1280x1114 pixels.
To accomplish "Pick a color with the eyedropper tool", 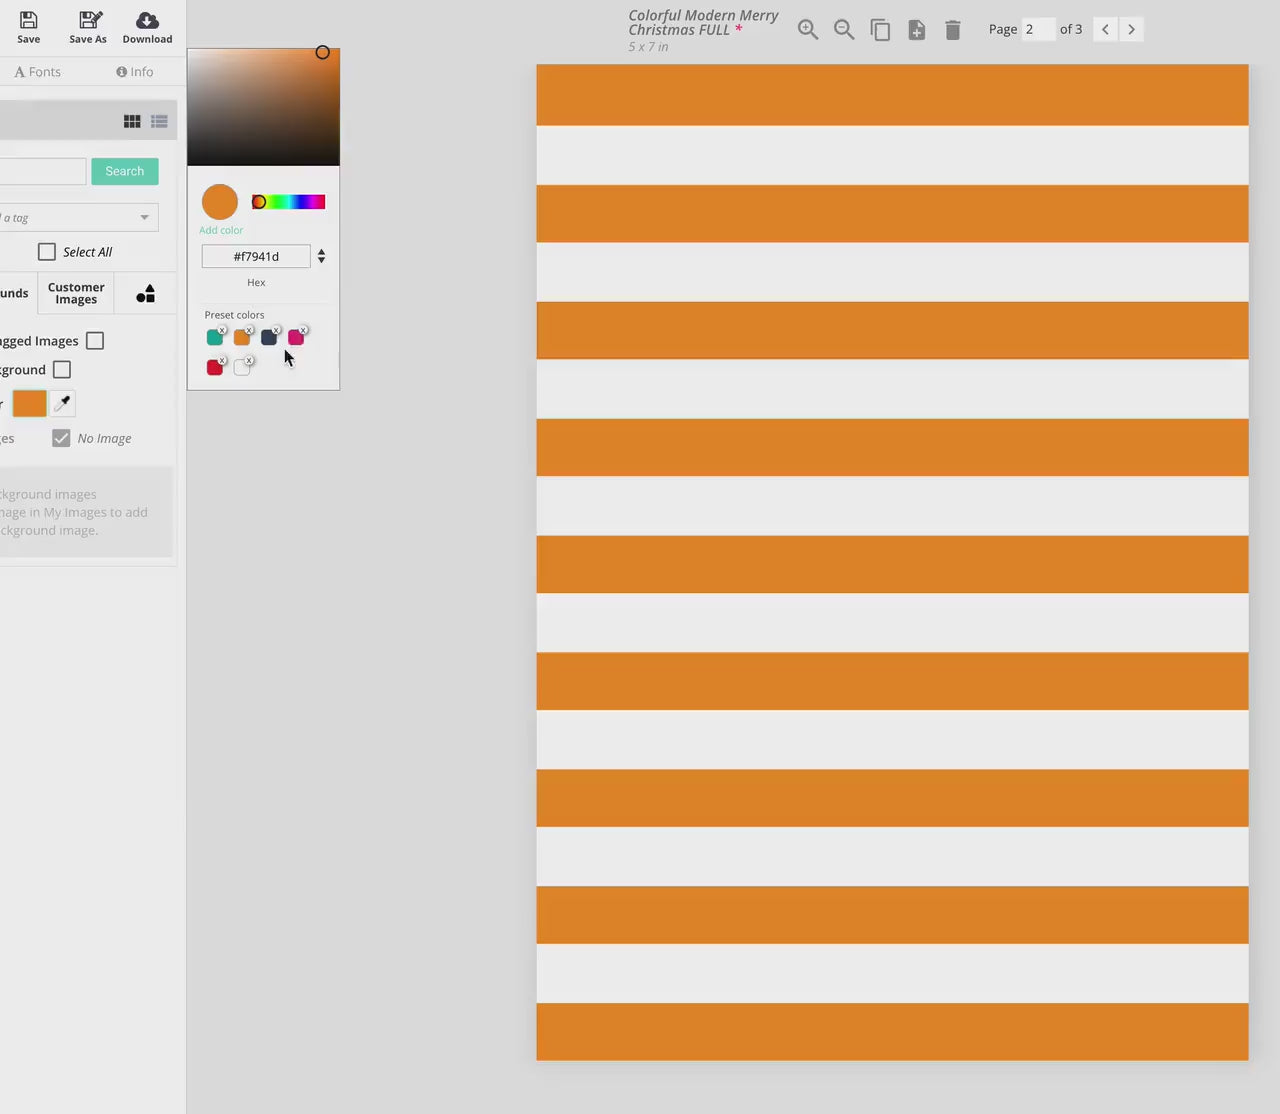I will (63, 403).
